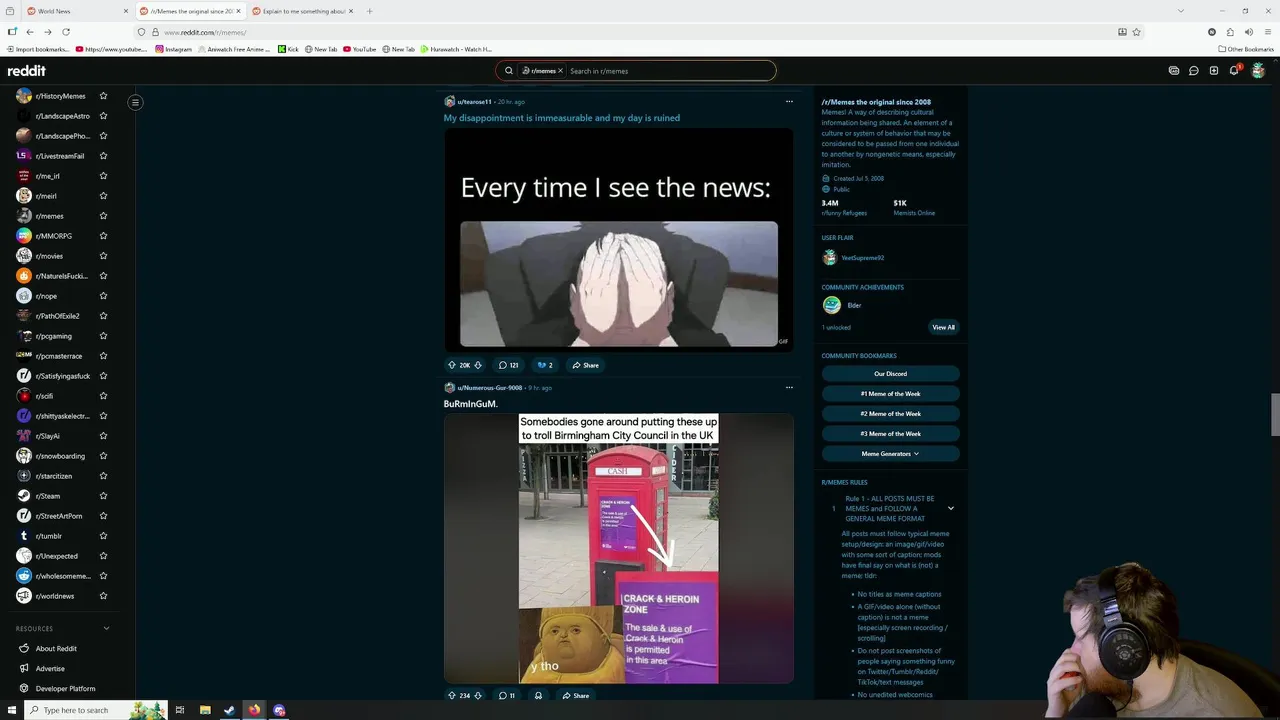Collapse Rule 1 in r/memes rules

(x=950, y=508)
